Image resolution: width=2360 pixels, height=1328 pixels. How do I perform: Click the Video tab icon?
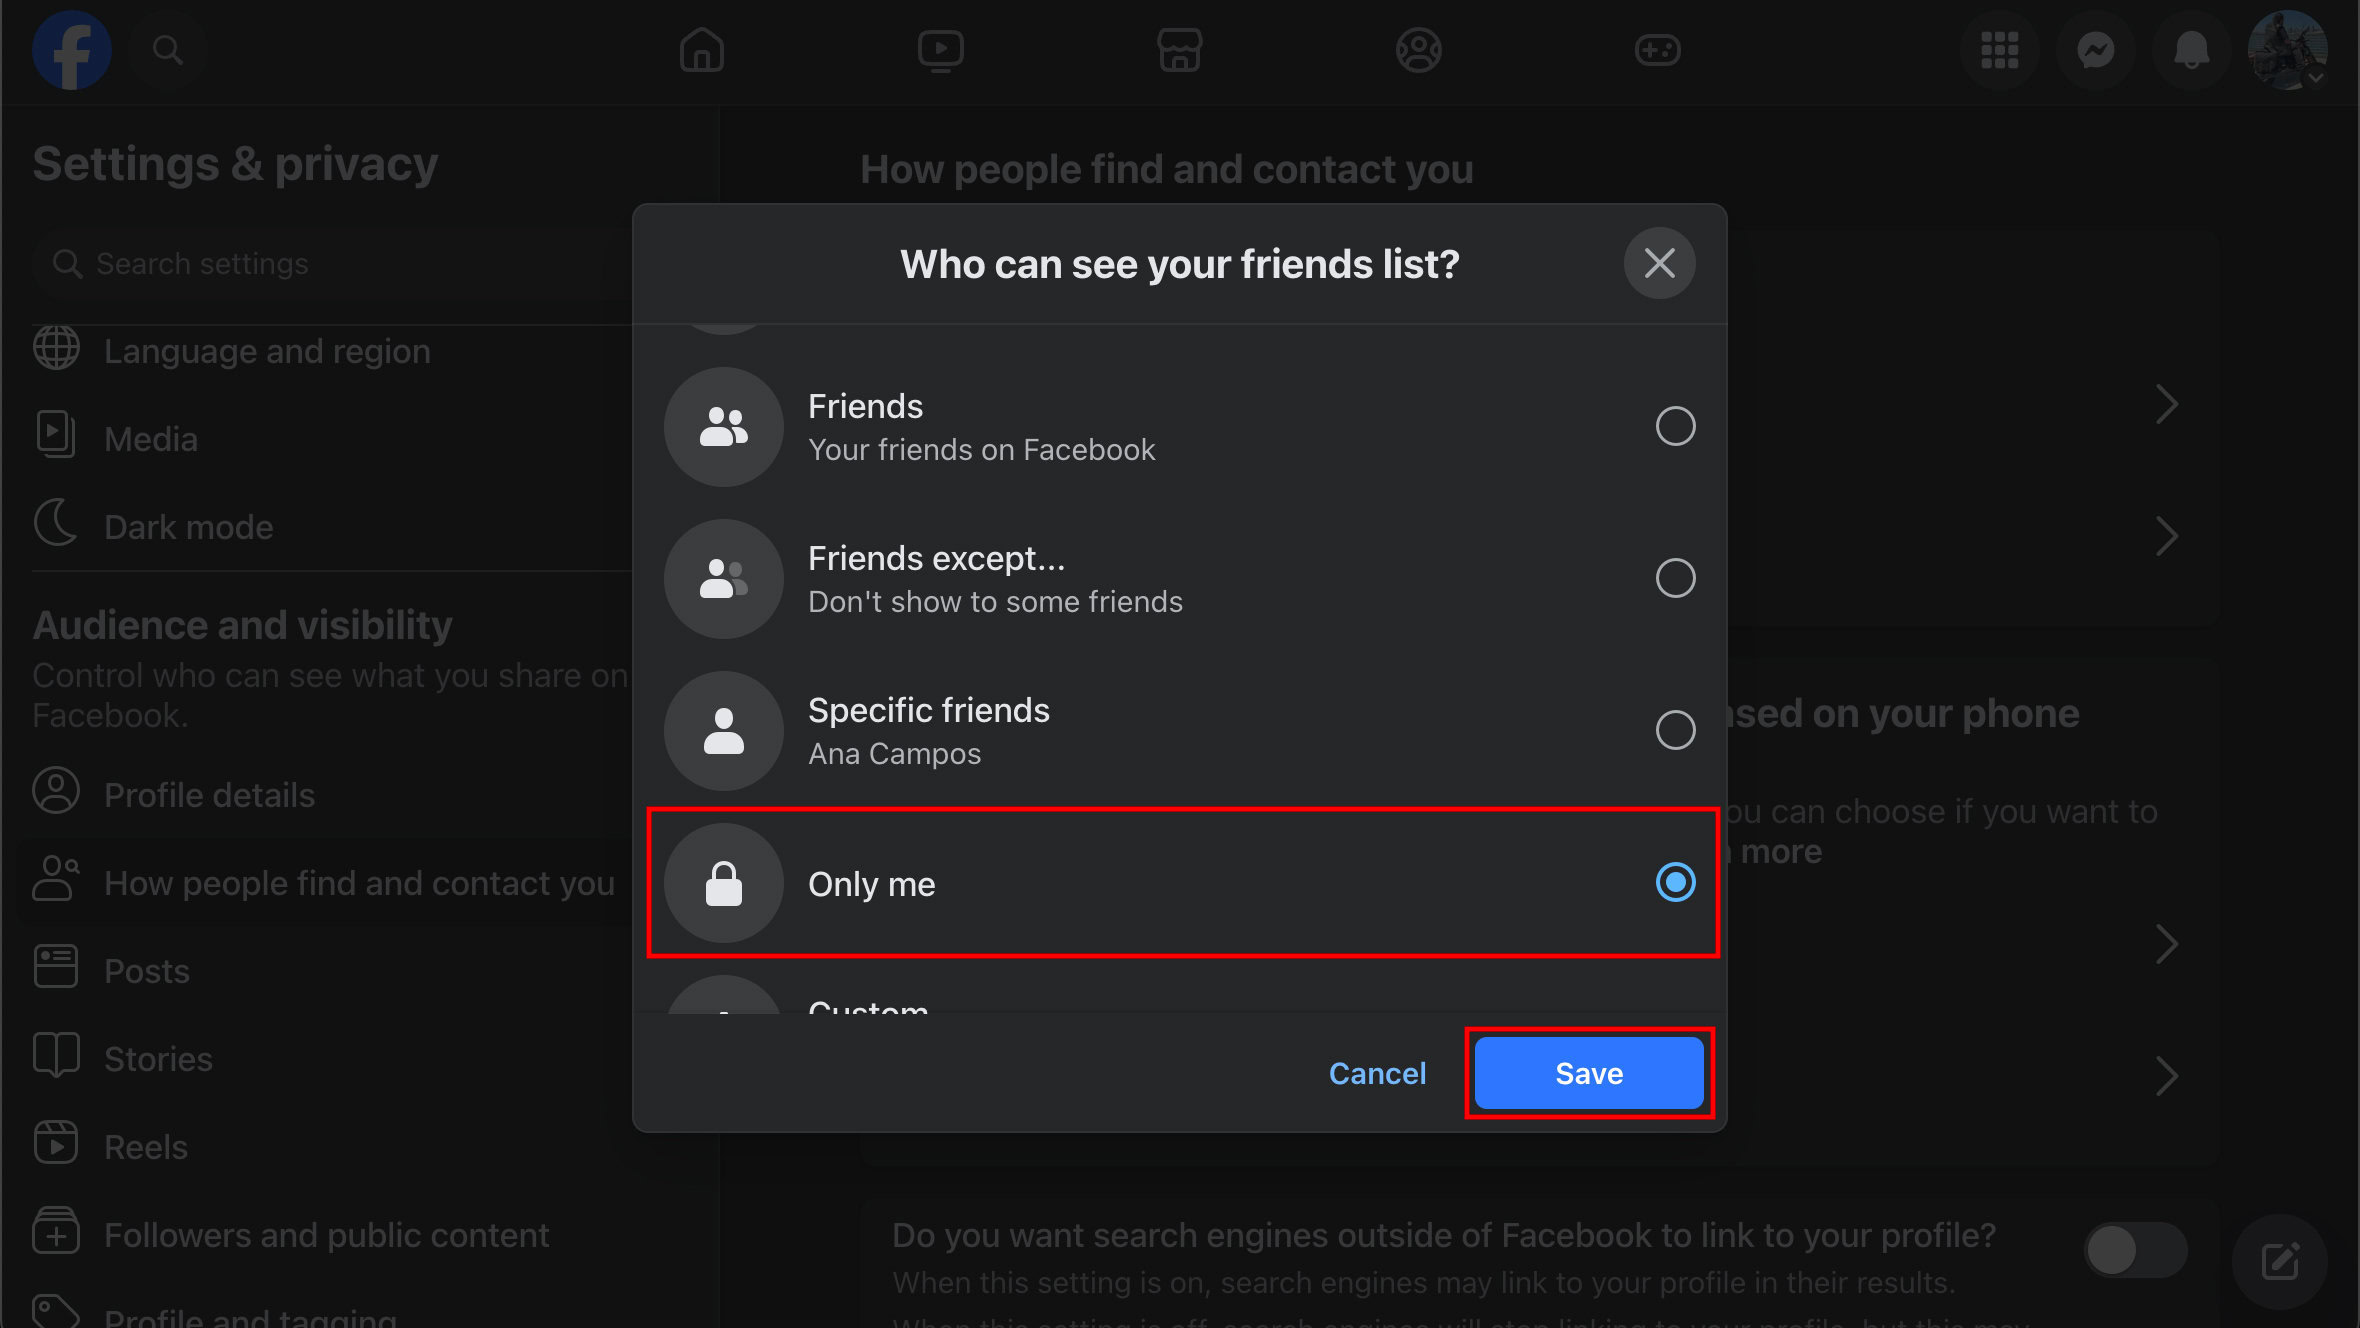(x=940, y=50)
